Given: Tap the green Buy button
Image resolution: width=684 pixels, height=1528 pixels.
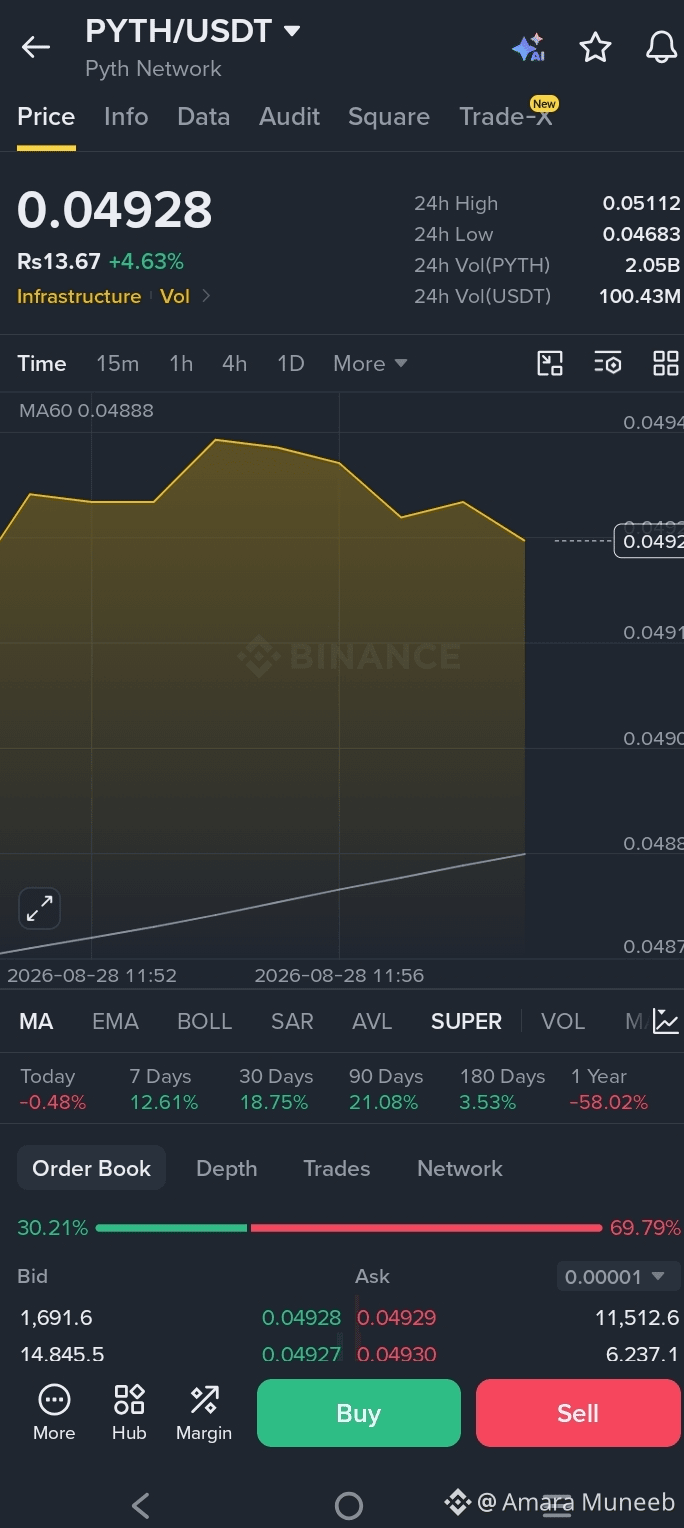Looking at the screenshot, I should click(x=359, y=1413).
